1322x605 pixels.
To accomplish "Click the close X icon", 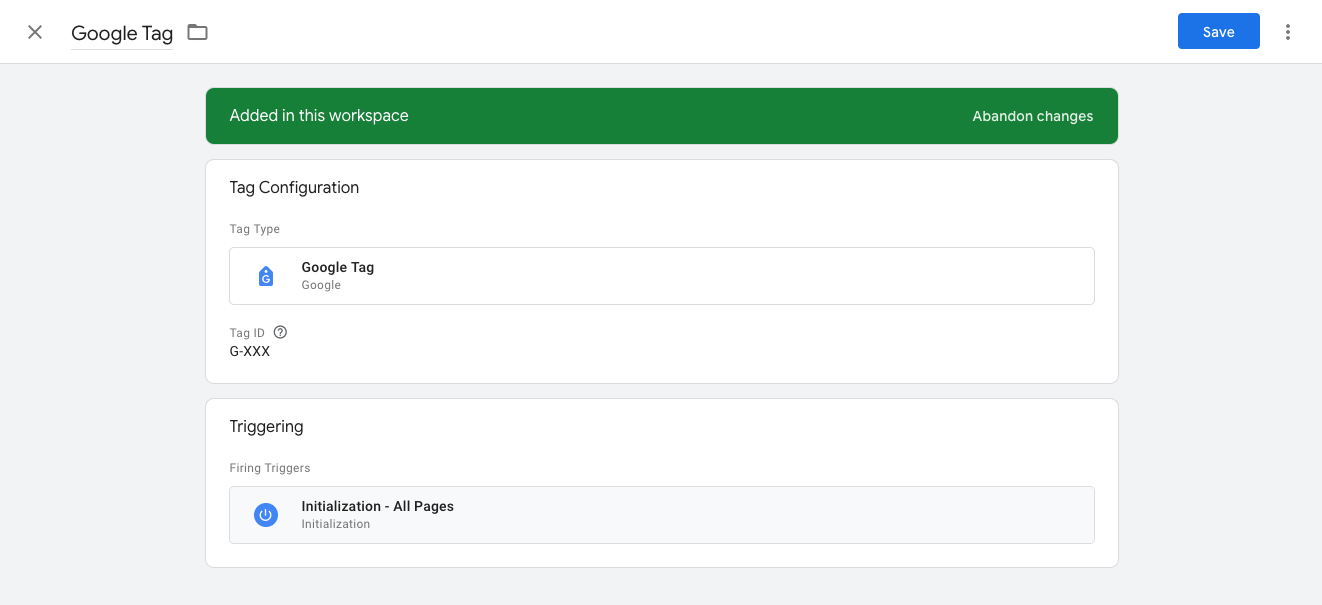I will pyautogui.click(x=34, y=31).
